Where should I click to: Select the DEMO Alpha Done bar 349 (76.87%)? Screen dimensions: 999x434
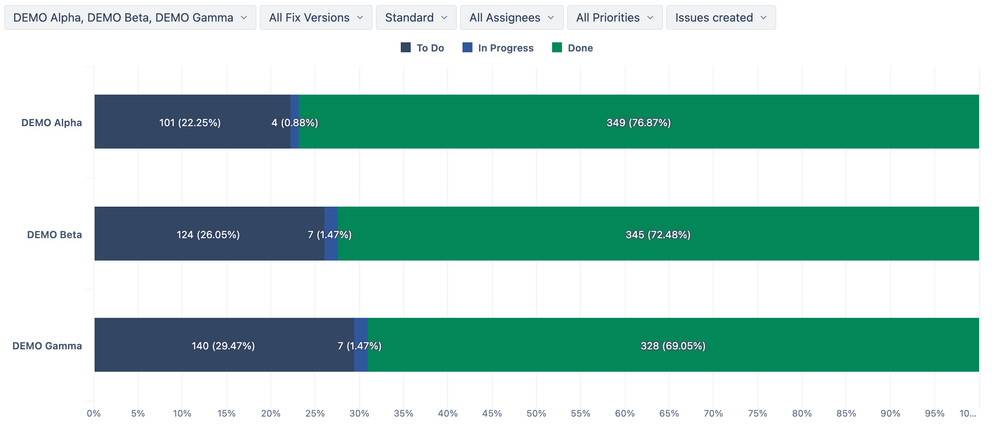pos(639,122)
